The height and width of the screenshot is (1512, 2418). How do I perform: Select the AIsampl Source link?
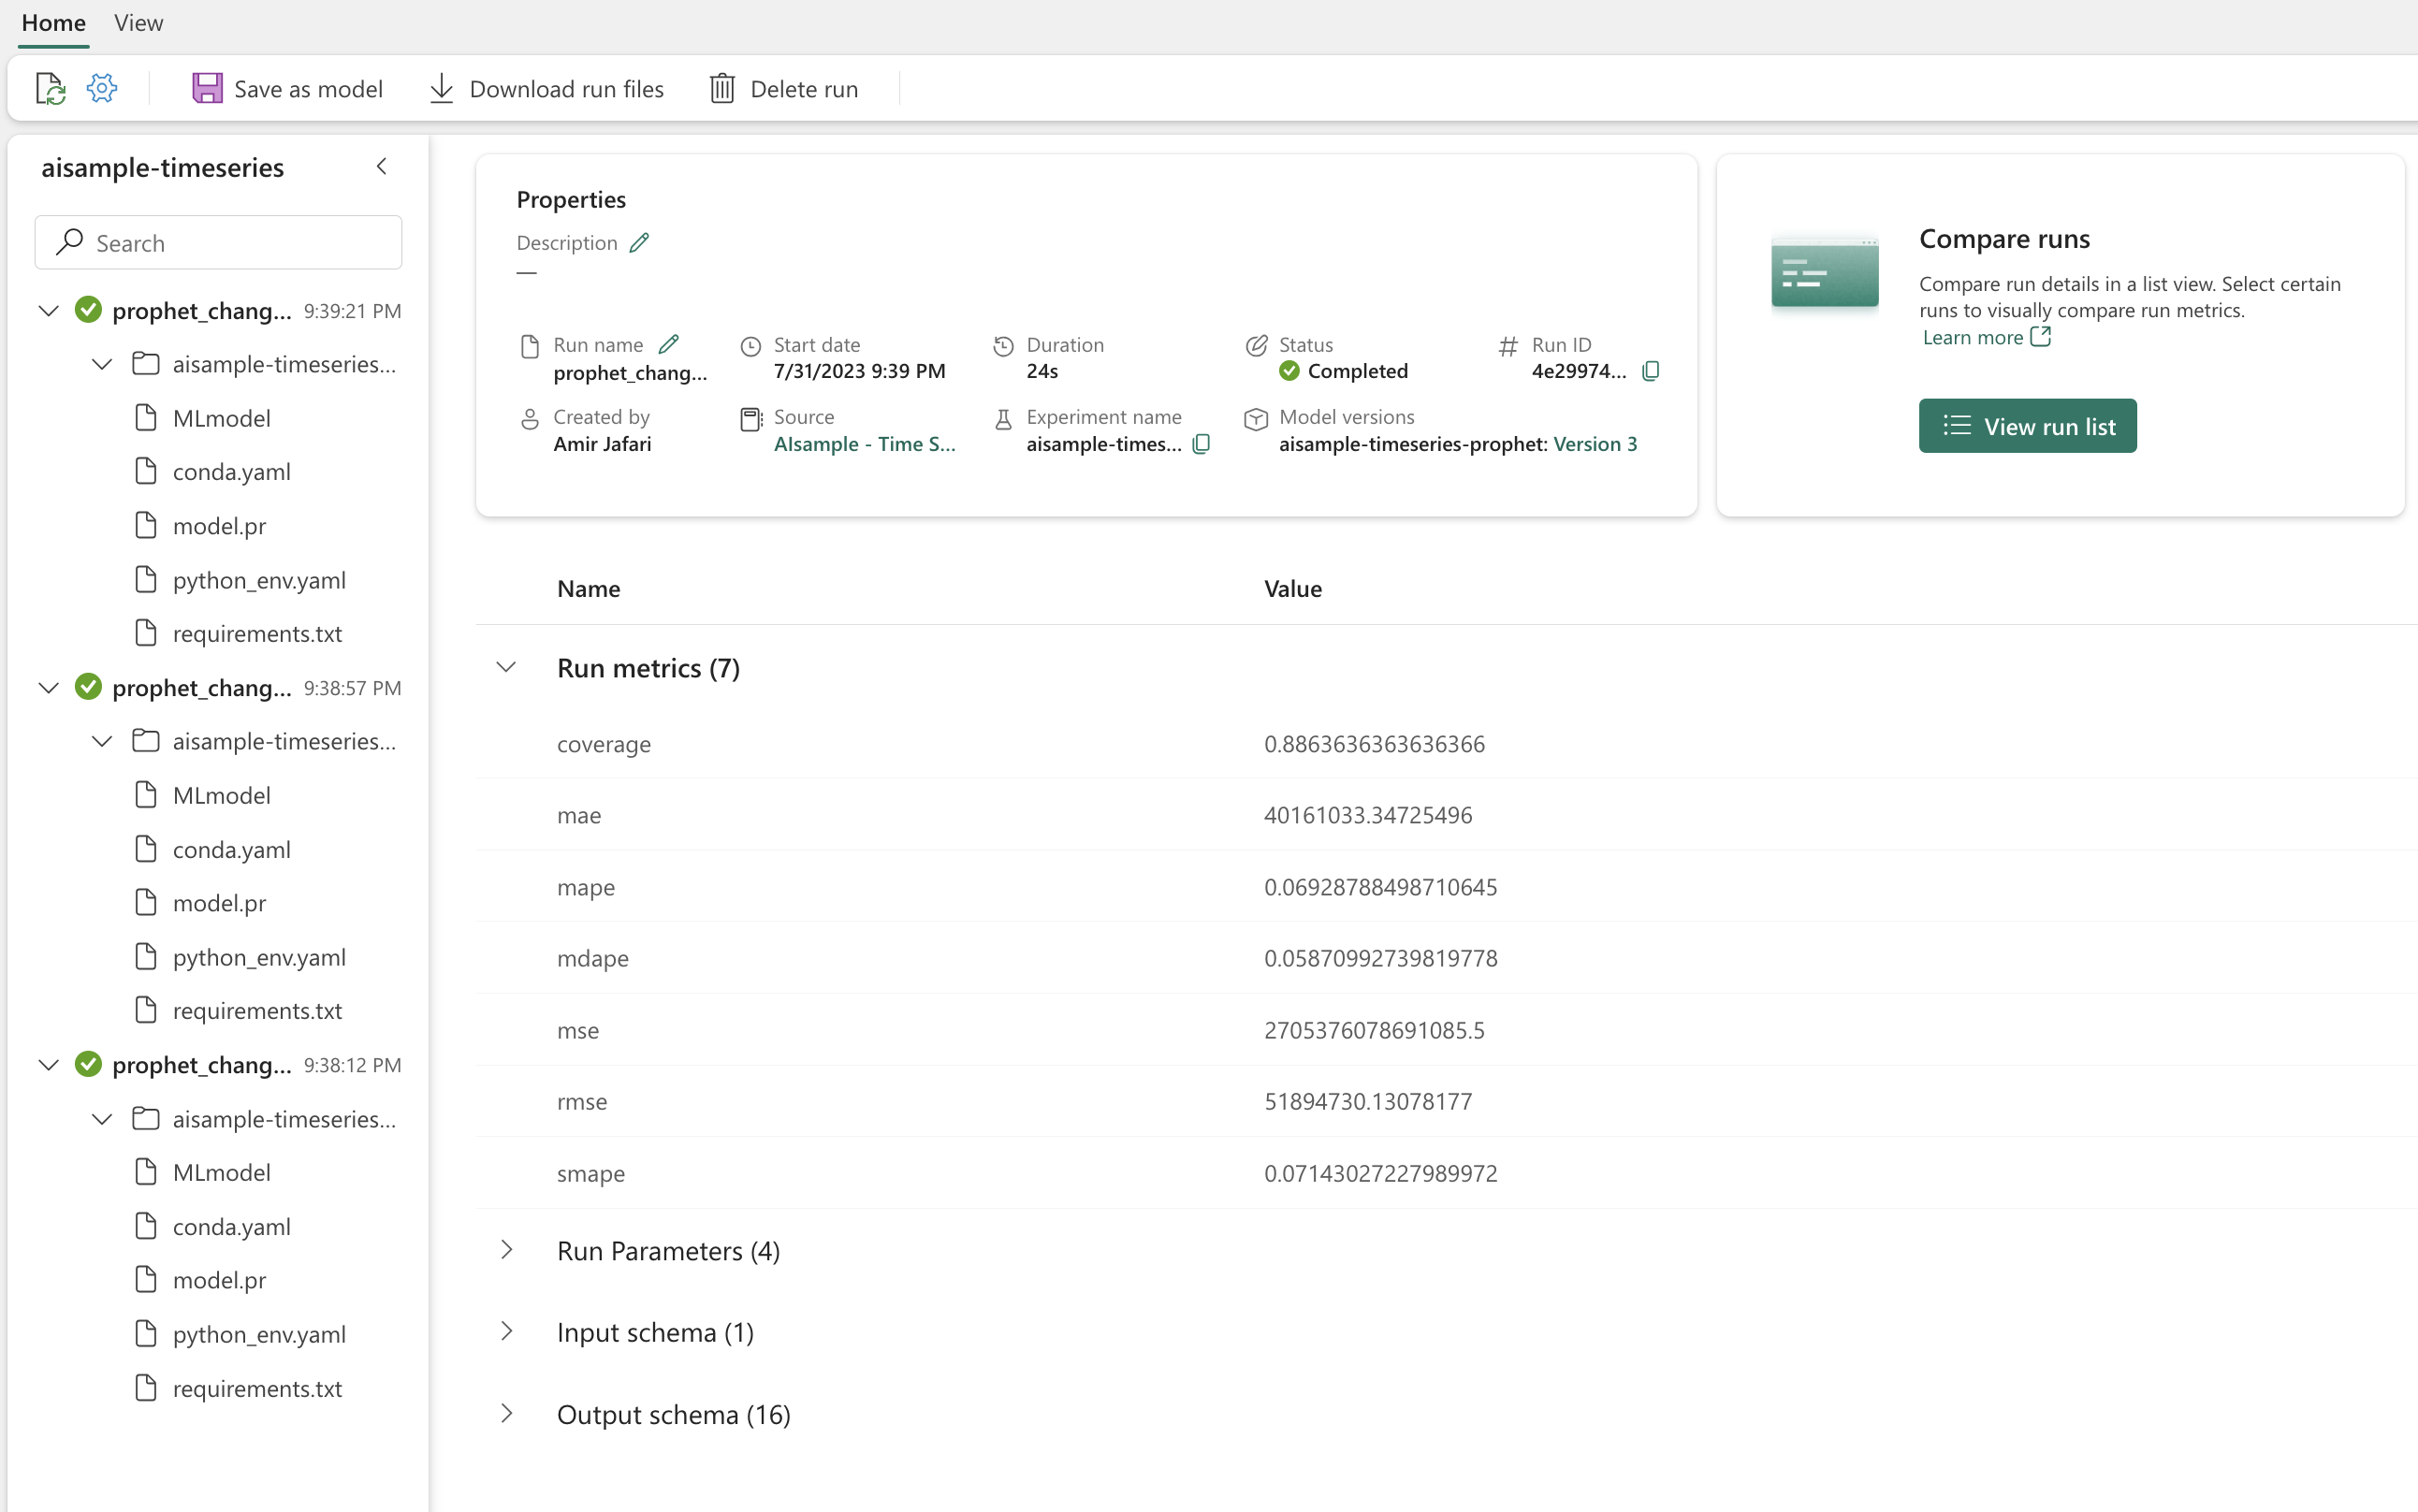[866, 443]
